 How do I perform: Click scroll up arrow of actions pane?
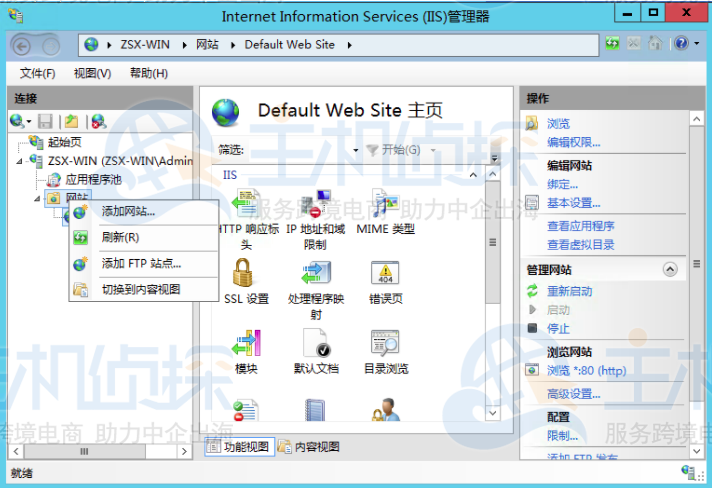coord(696,119)
